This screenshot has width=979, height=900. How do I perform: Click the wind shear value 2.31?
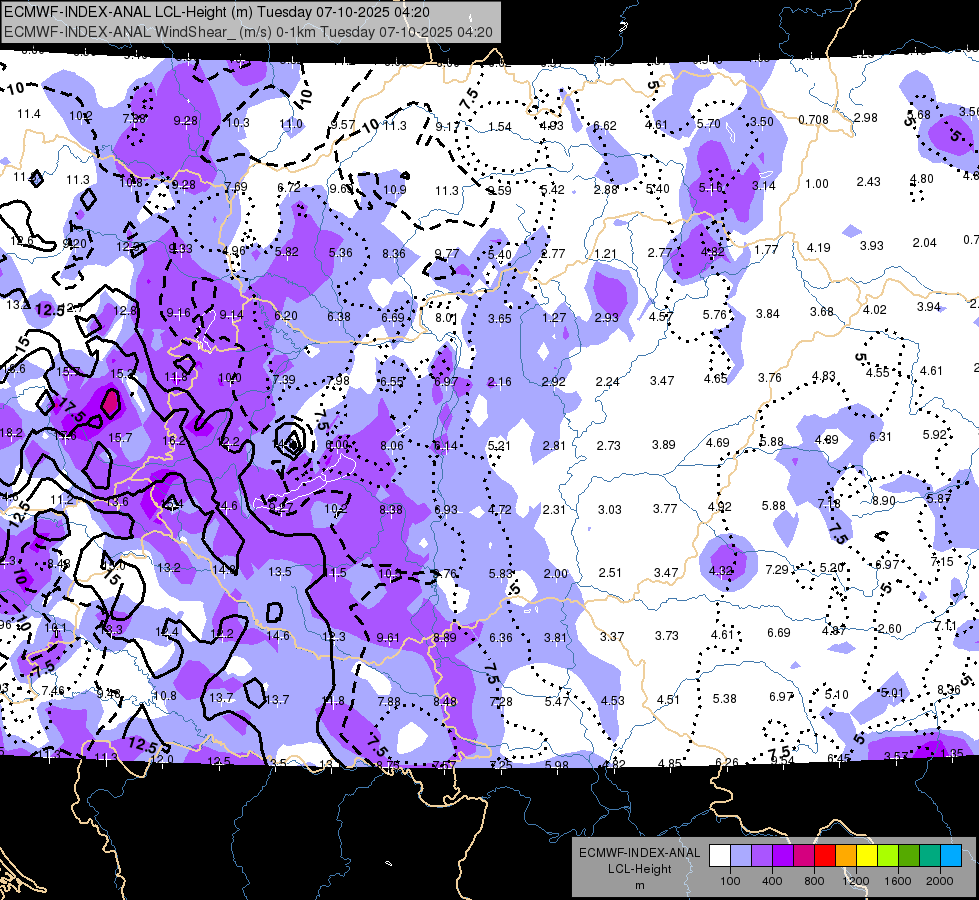[554, 510]
